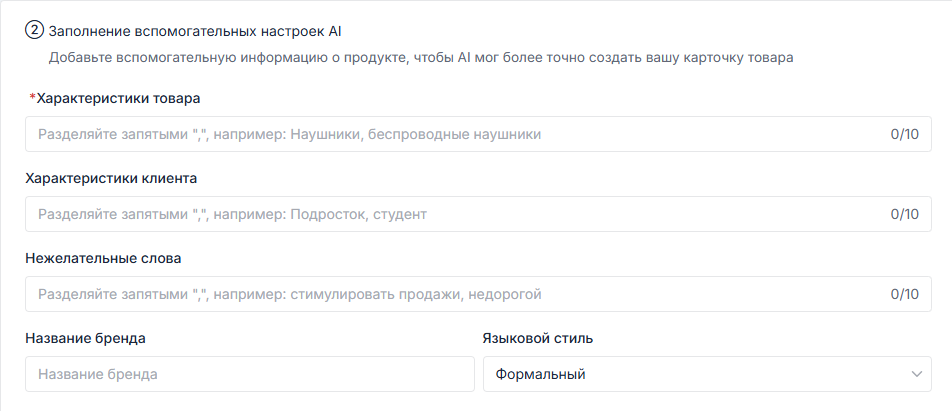Click the Характеристики клиента label

(111, 178)
